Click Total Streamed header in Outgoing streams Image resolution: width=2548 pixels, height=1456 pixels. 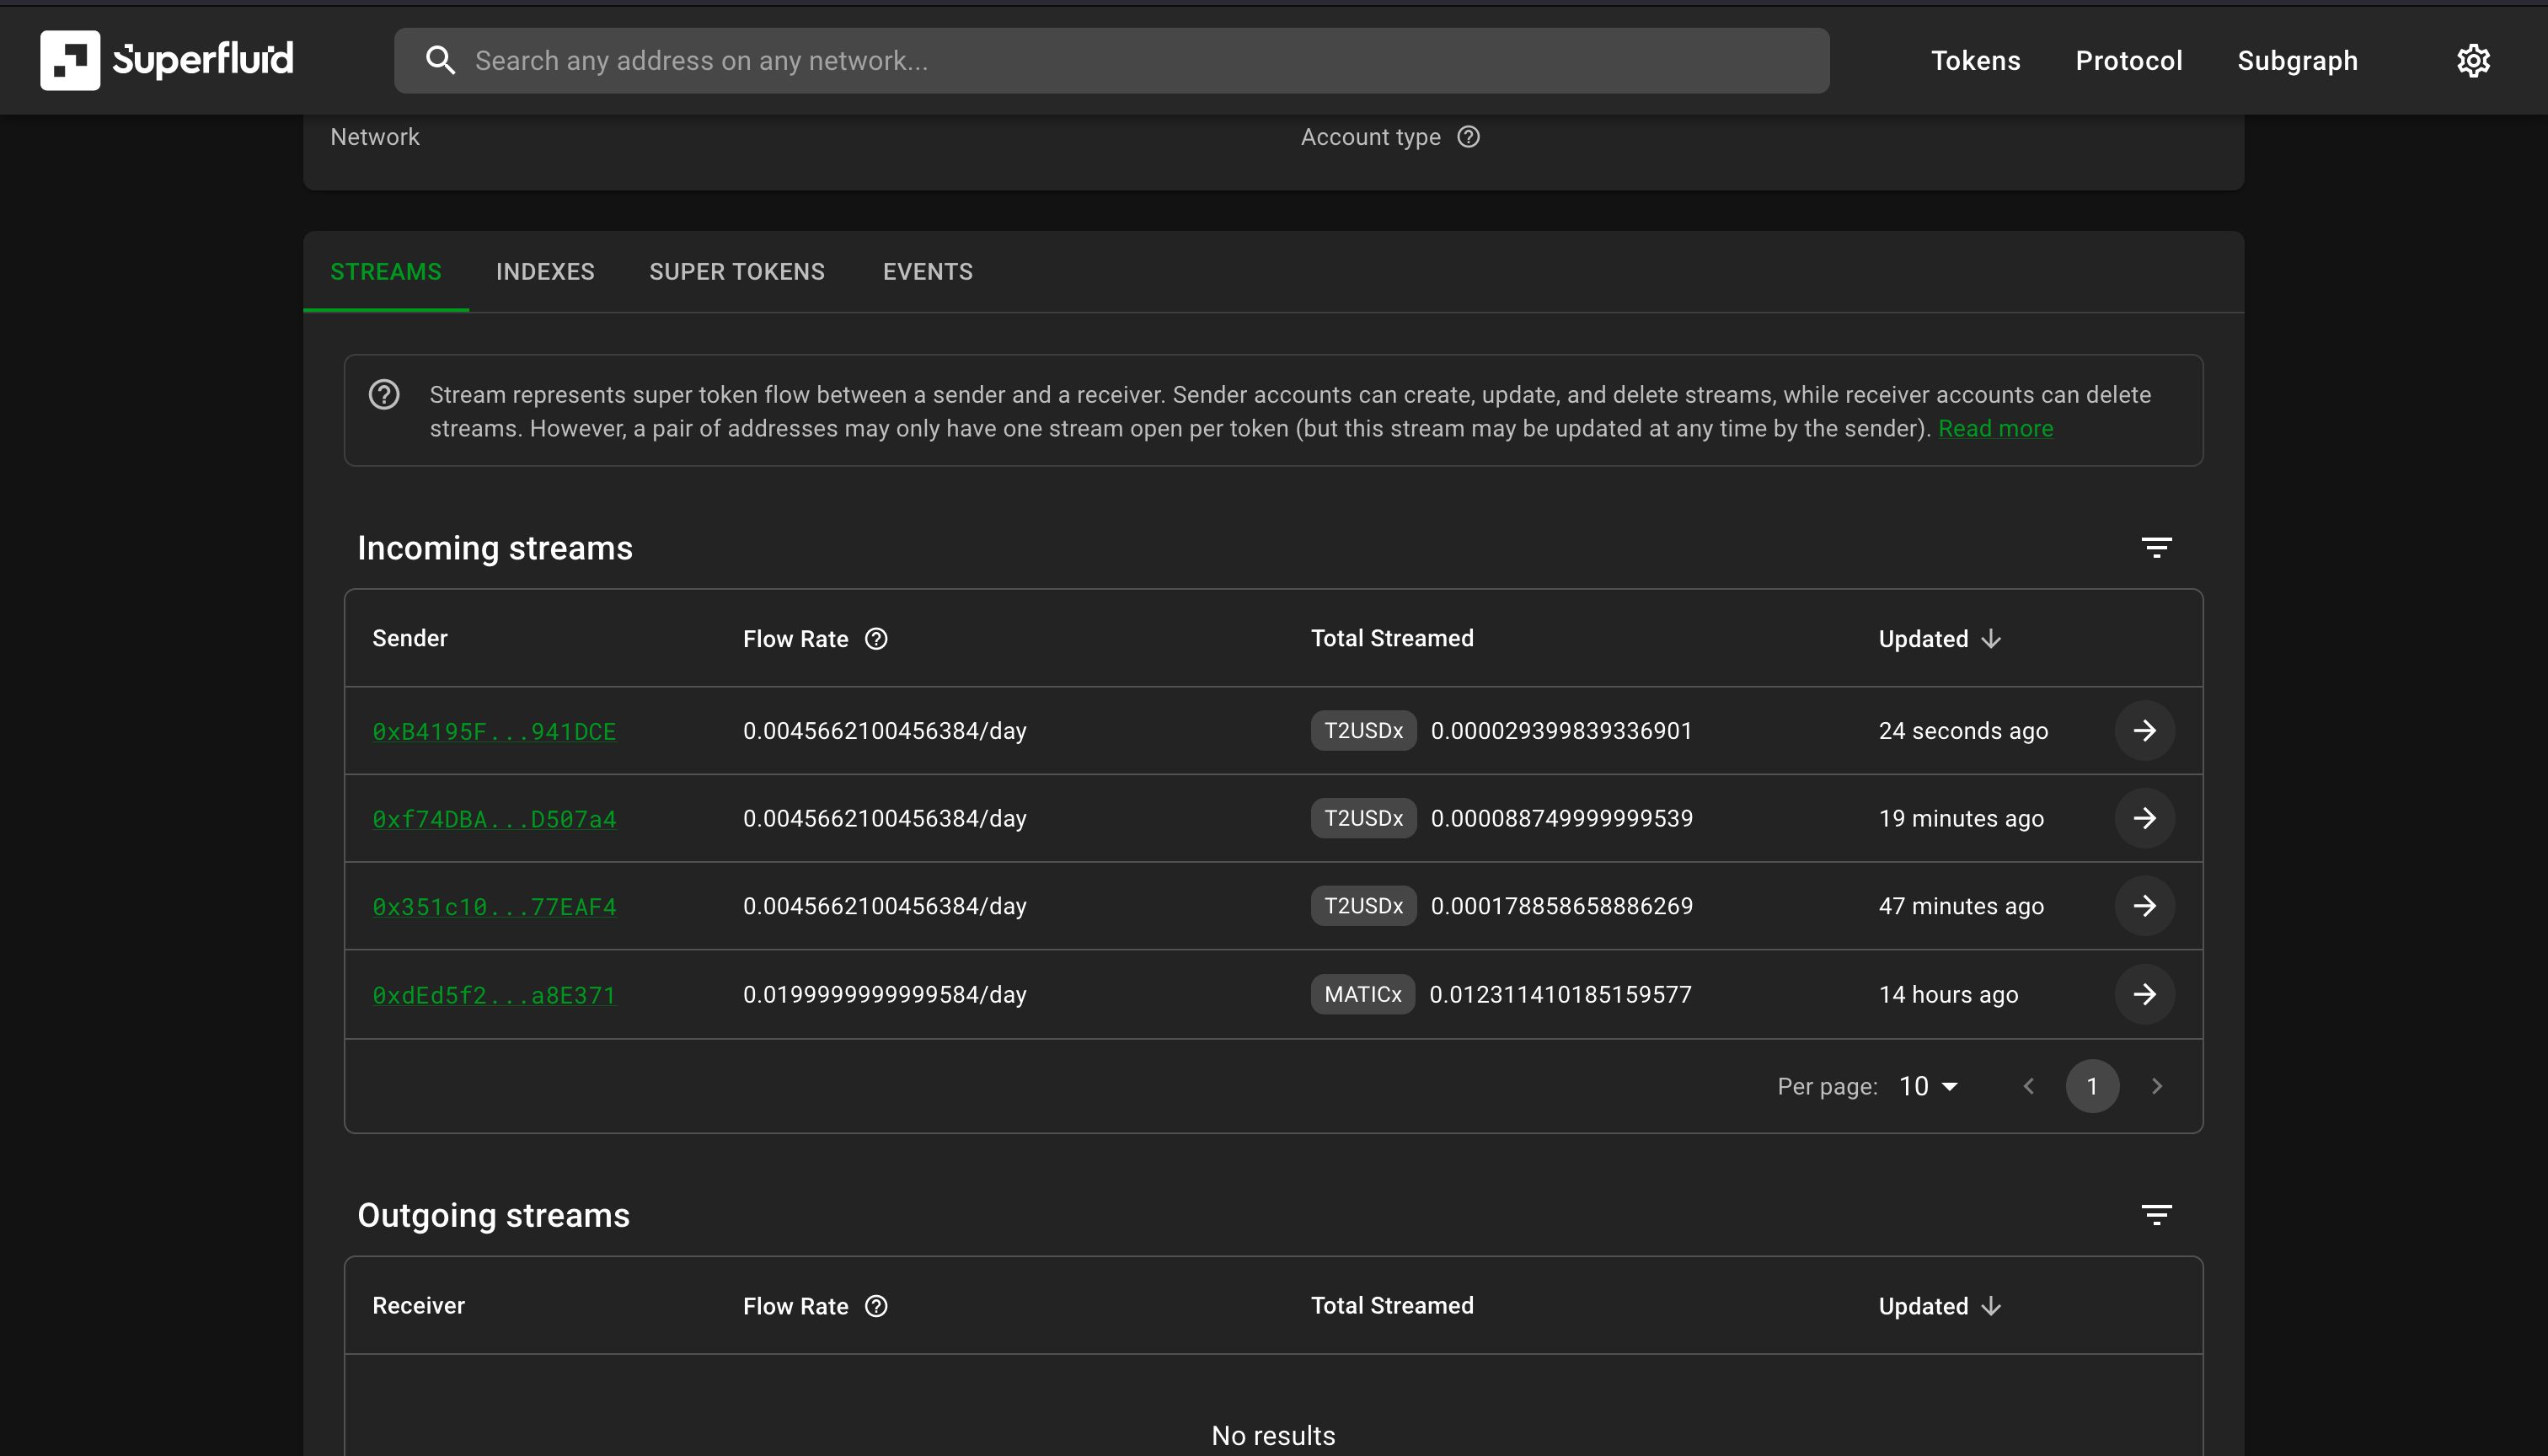(x=1392, y=1305)
